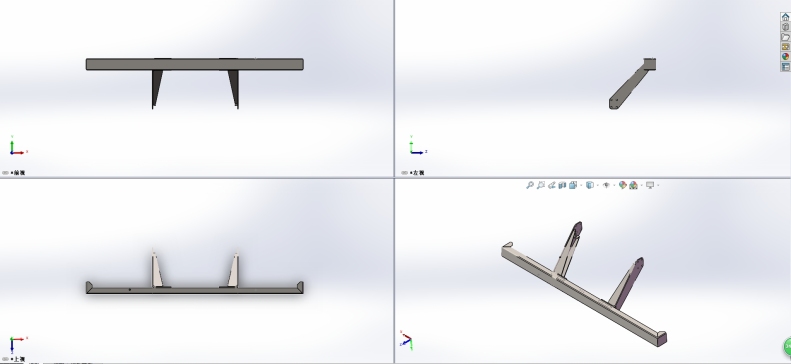Select the lower angled arm in isometric view

[x=627, y=282]
